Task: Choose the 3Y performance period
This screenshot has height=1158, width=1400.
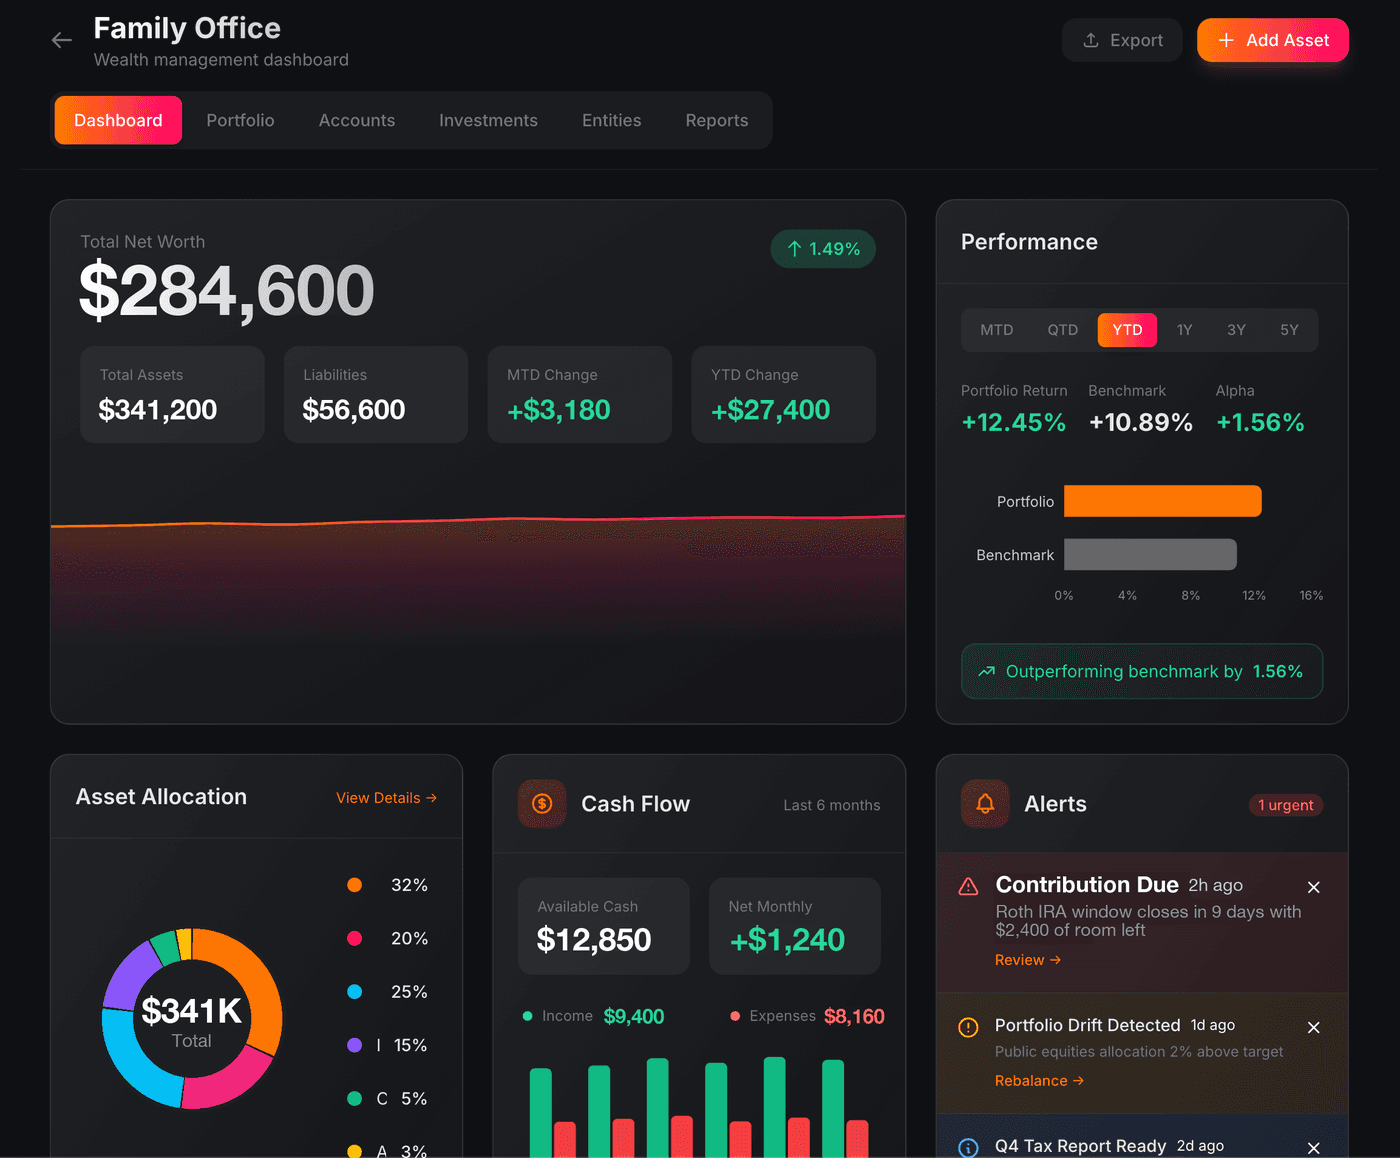Action: 1237,330
